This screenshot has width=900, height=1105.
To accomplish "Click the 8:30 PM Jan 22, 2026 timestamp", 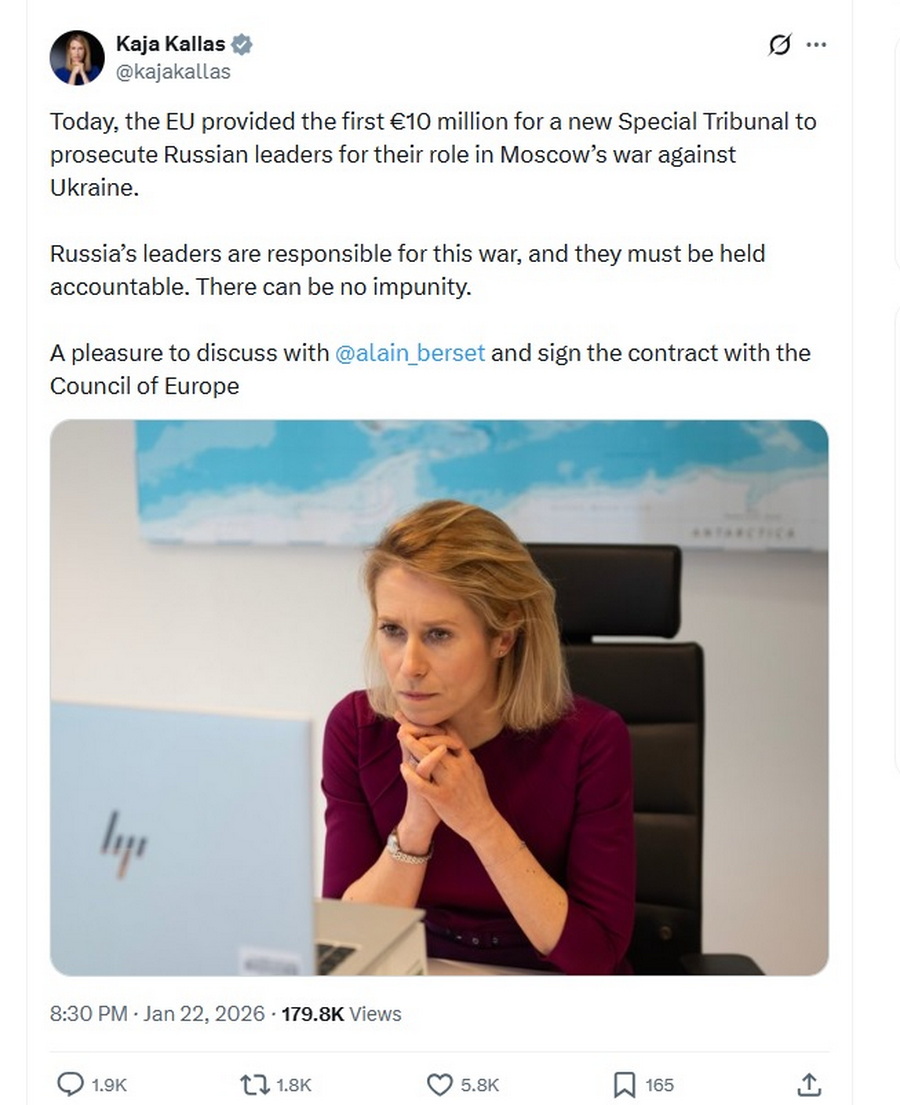I will point(157,1013).
